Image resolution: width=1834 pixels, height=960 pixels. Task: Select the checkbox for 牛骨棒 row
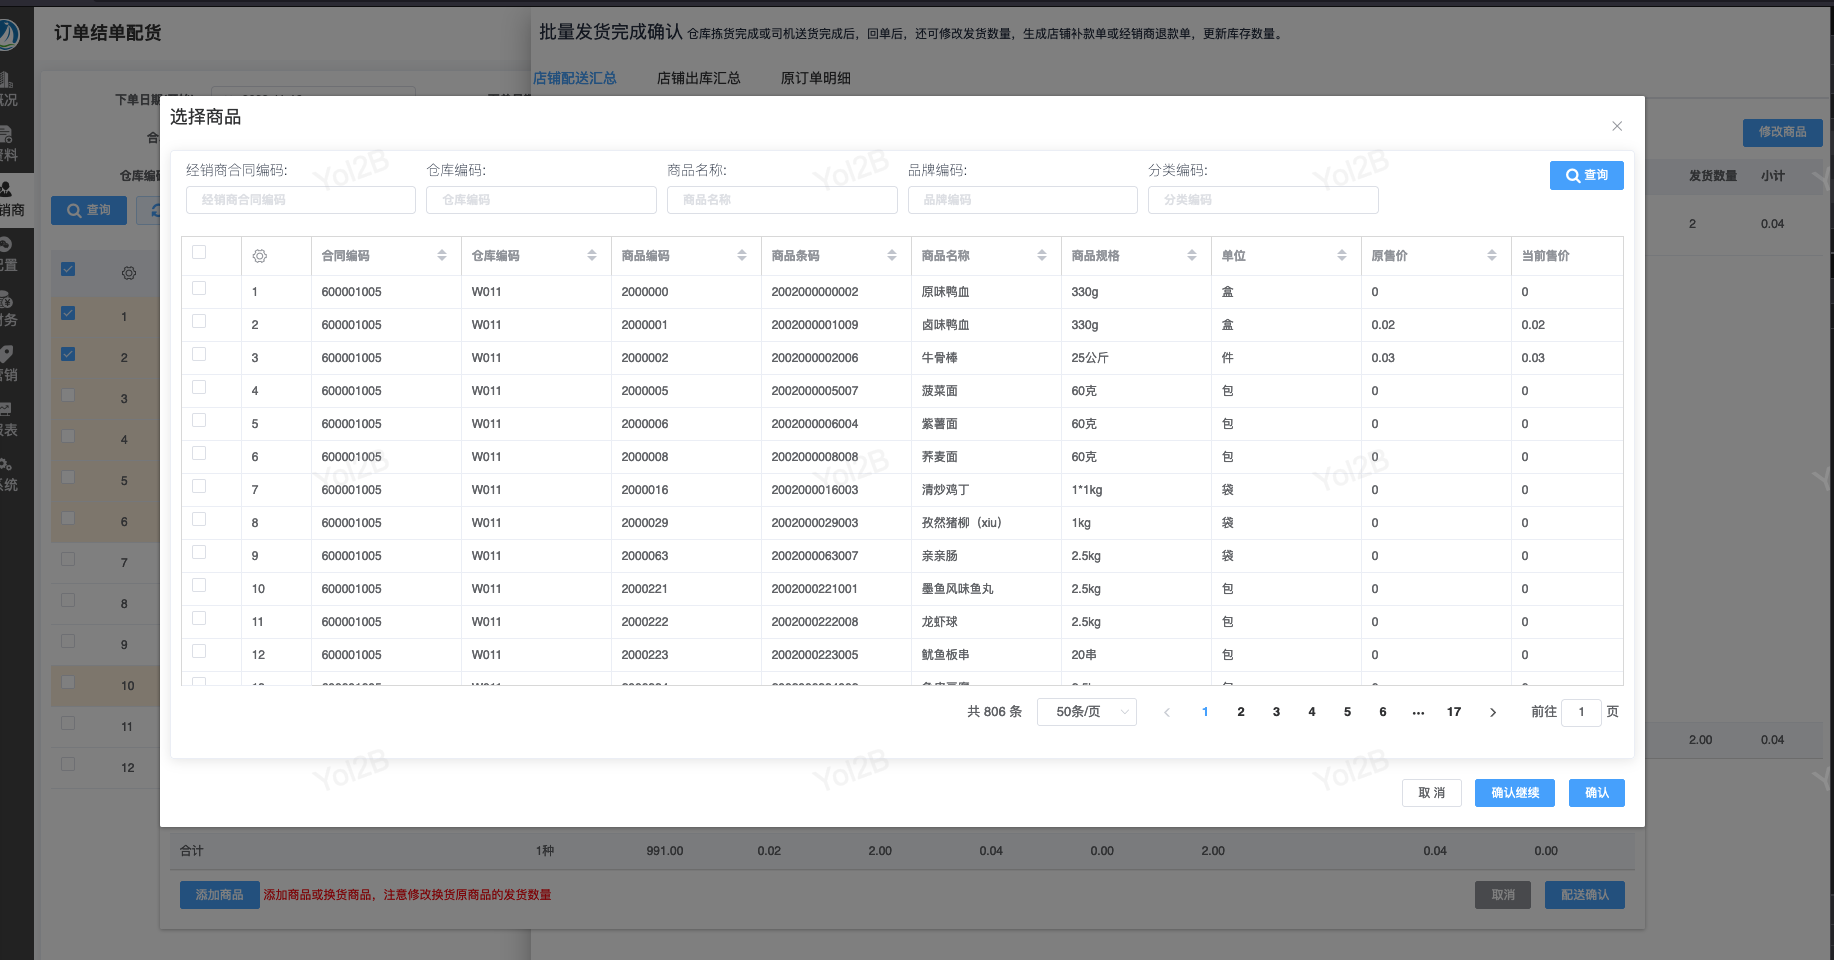click(x=199, y=355)
